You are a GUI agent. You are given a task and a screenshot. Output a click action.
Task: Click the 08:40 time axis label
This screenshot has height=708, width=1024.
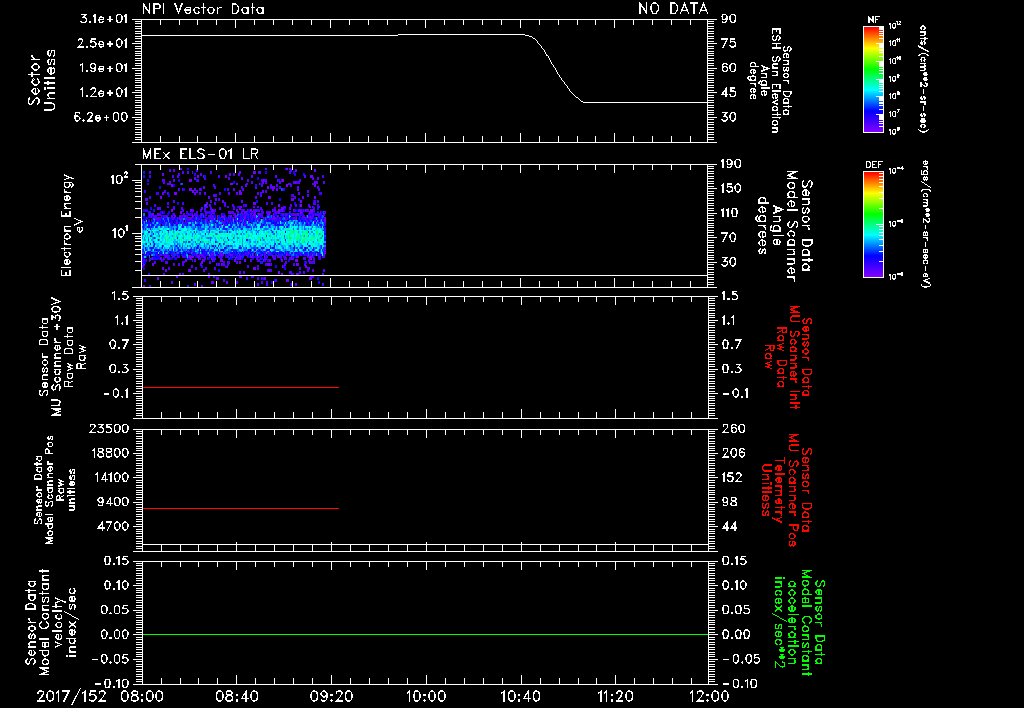(x=236, y=696)
